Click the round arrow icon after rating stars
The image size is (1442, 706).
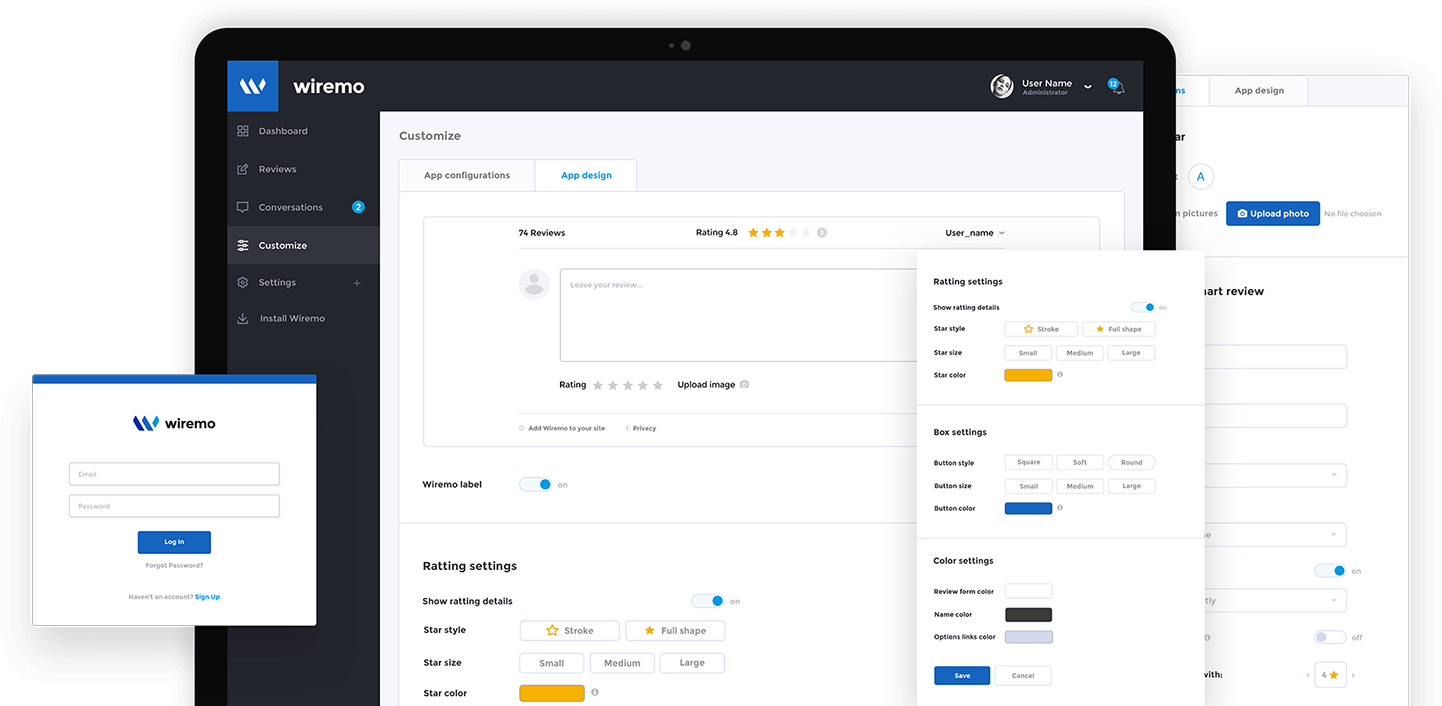click(822, 232)
